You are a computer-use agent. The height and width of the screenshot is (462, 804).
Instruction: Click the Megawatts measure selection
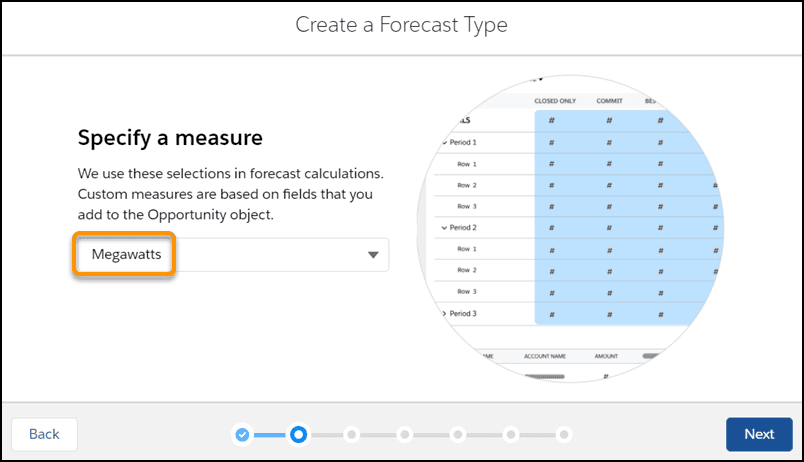pos(126,254)
